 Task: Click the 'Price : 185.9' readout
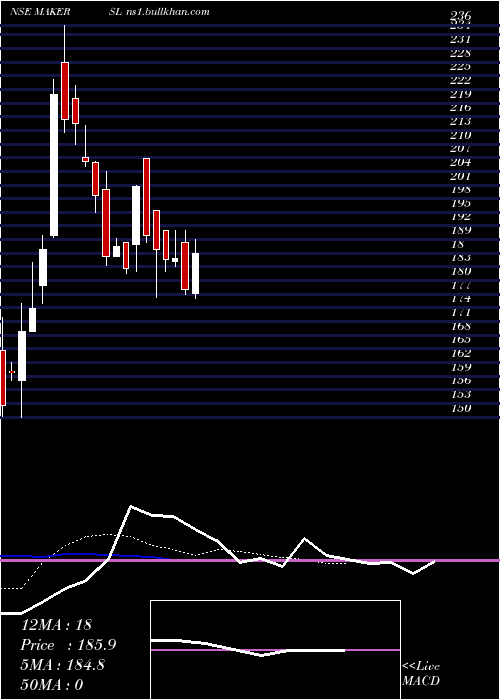69,645
